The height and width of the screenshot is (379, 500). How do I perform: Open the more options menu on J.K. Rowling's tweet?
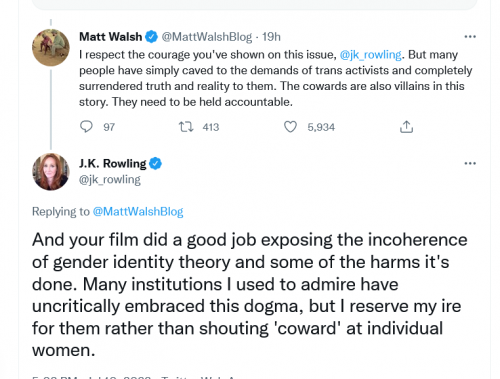(x=470, y=163)
